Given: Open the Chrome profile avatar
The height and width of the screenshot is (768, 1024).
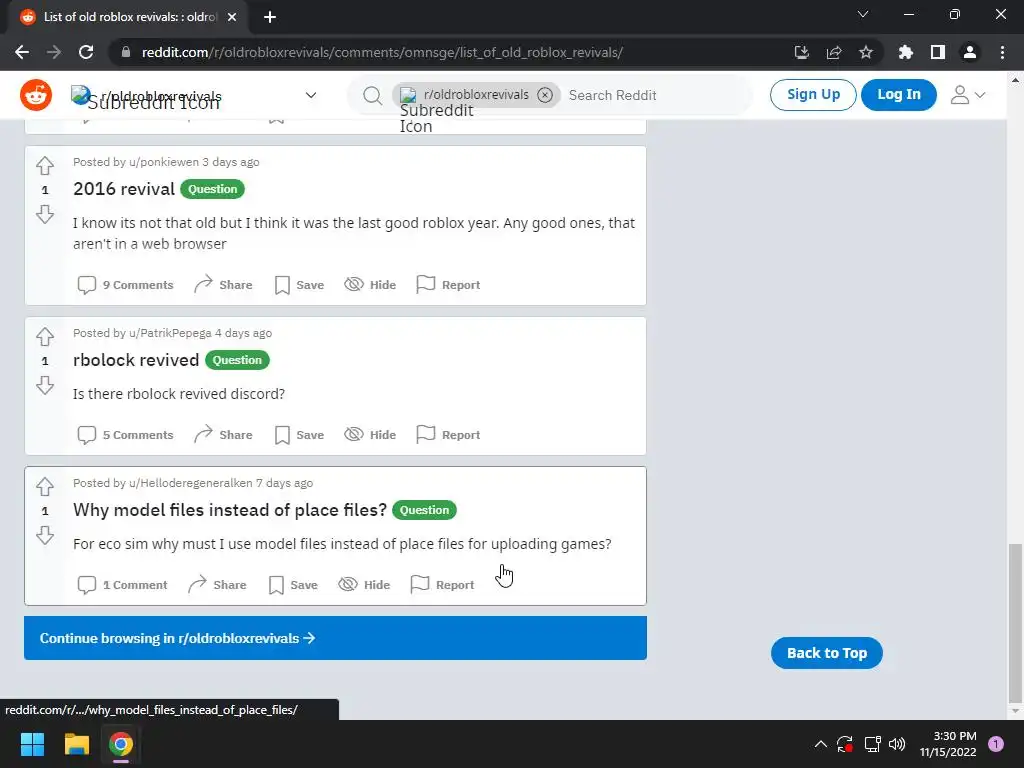Looking at the screenshot, I should pos(970,52).
